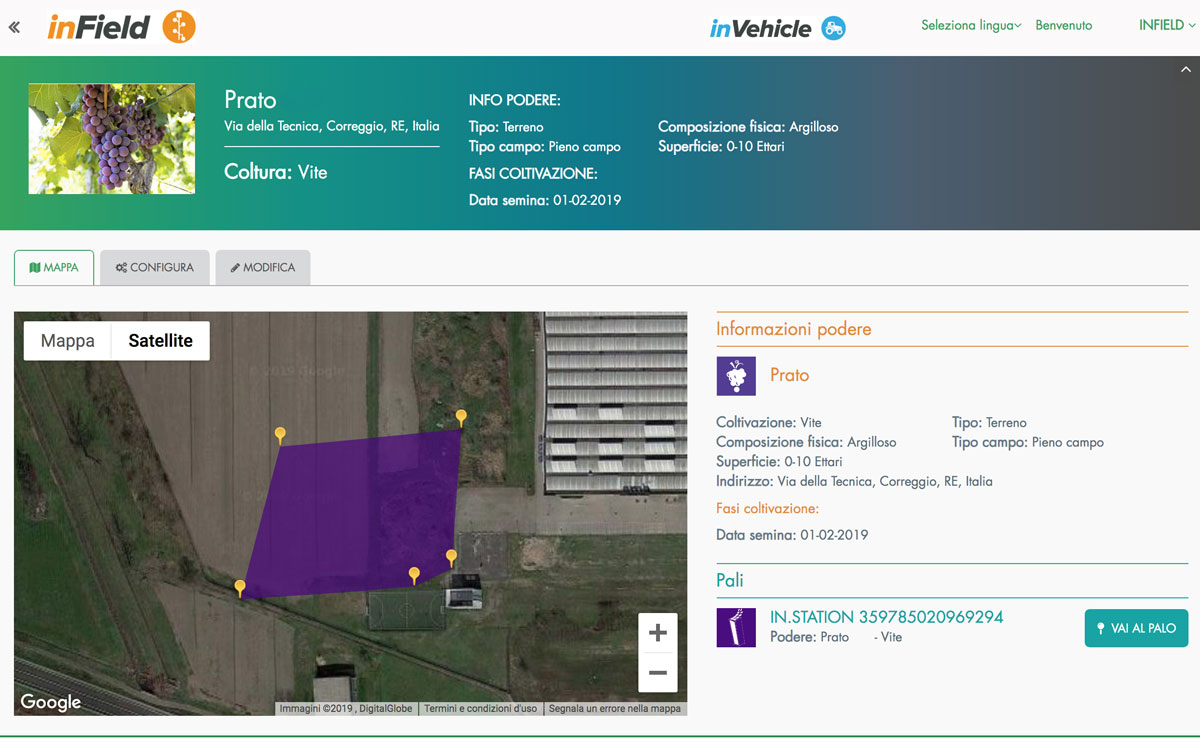The width and height of the screenshot is (1200, 742).
Task: Click the Pali section heading
Action: [x=730, y=580]
